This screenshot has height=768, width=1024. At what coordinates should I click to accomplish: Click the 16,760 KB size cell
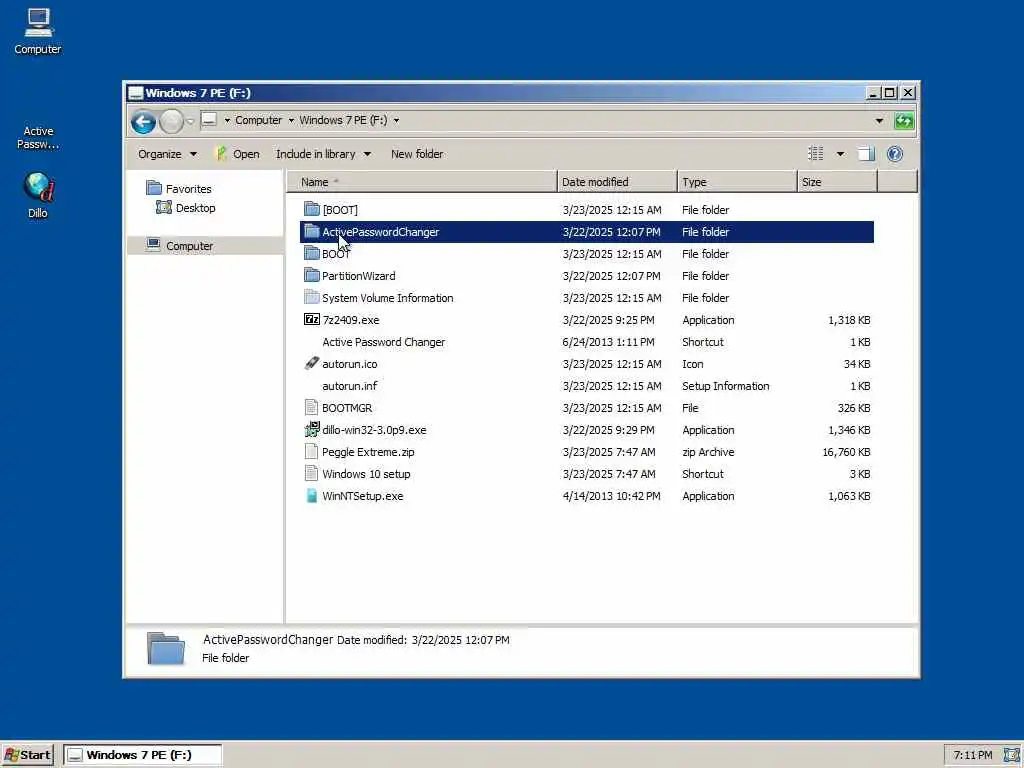click(846, 452)
